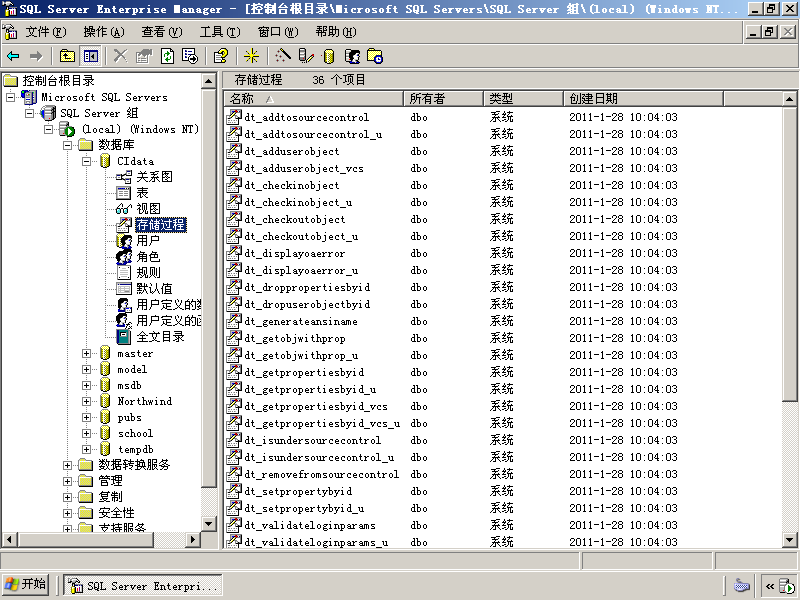Expand the Northwind database node
Viewport: 800px width, 600px height.
[x=86, y=401]
